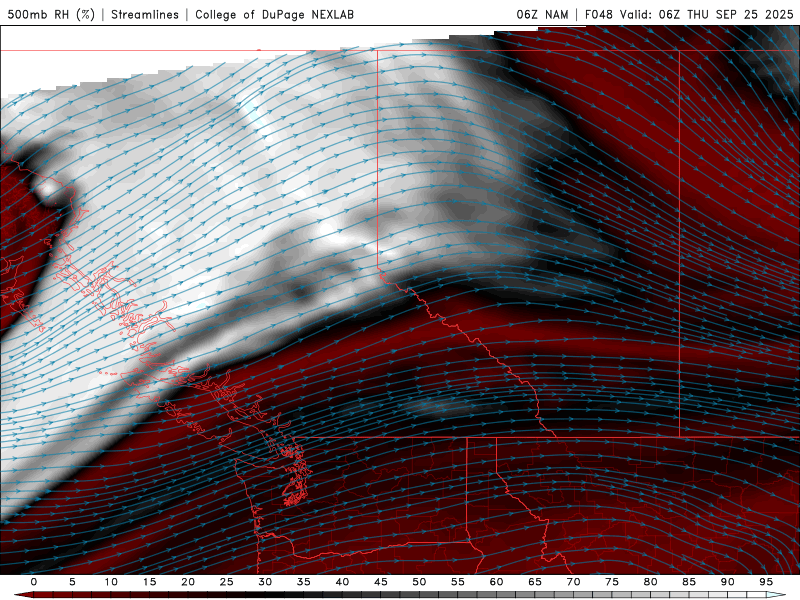This screenshot has height=600, width=800.
Task: Click "College of DuPage NEXLAB" header text
Action: click(x=274, y=14)
